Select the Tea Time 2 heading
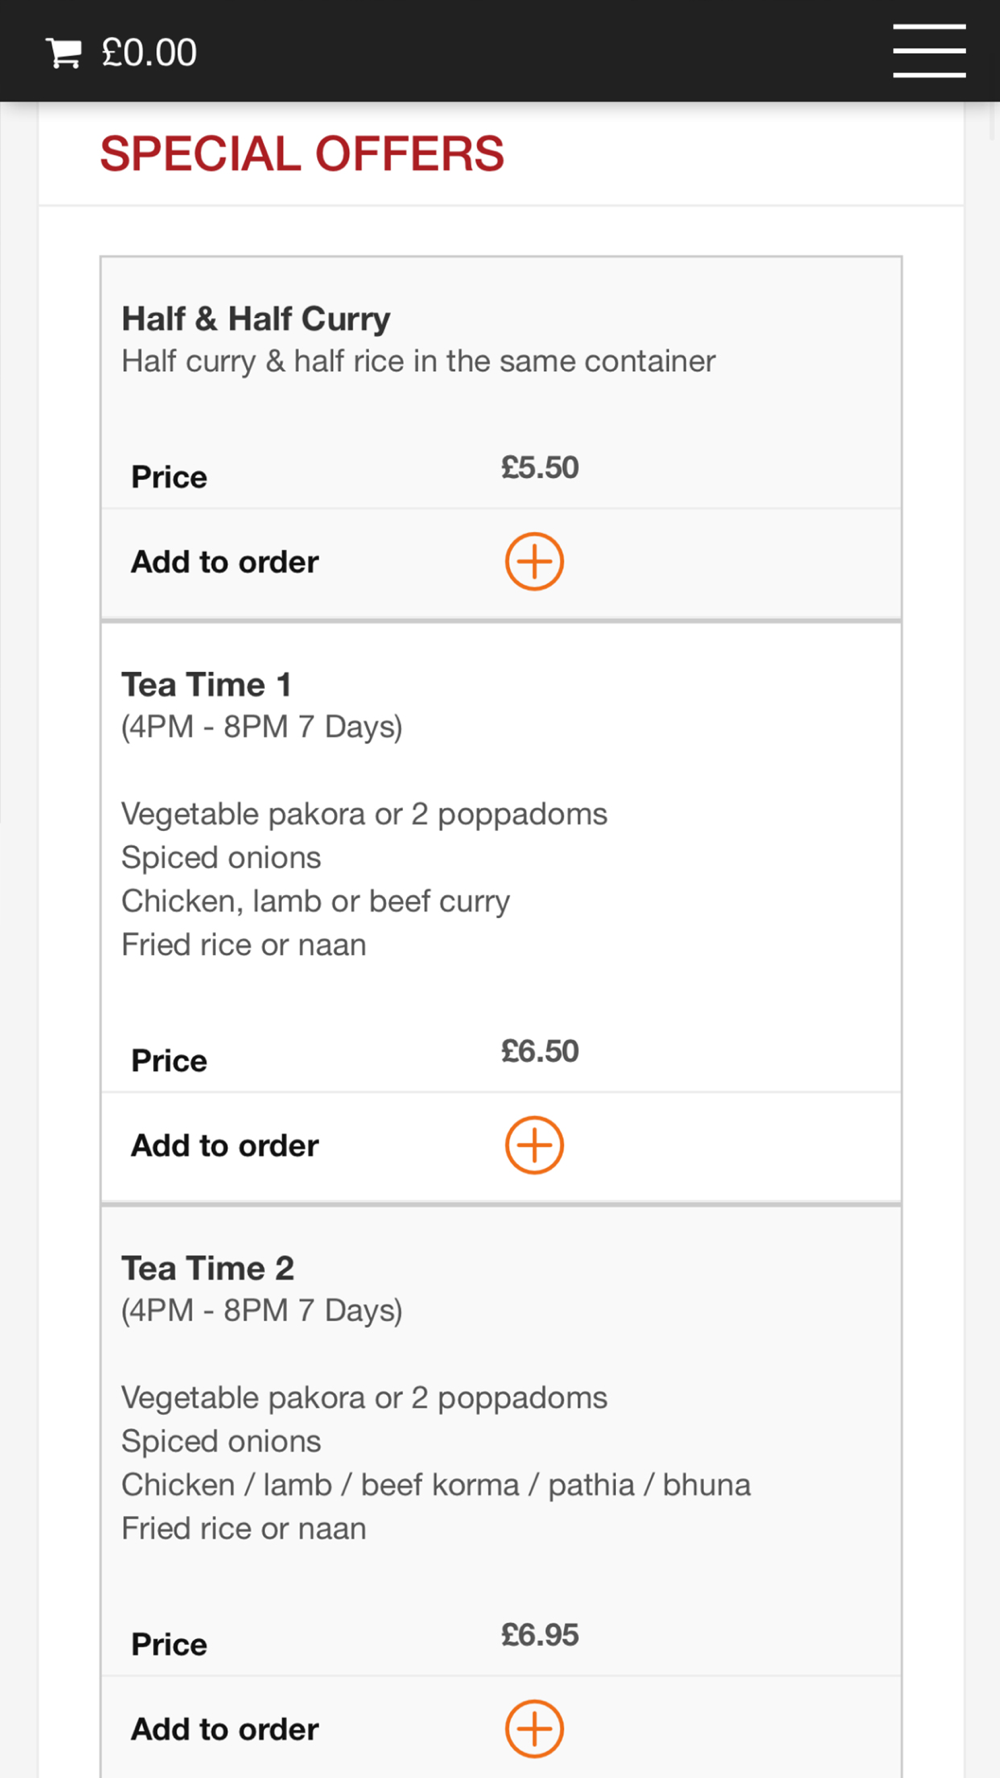Screen dimensions: 1000x1778 point(208,1268)
